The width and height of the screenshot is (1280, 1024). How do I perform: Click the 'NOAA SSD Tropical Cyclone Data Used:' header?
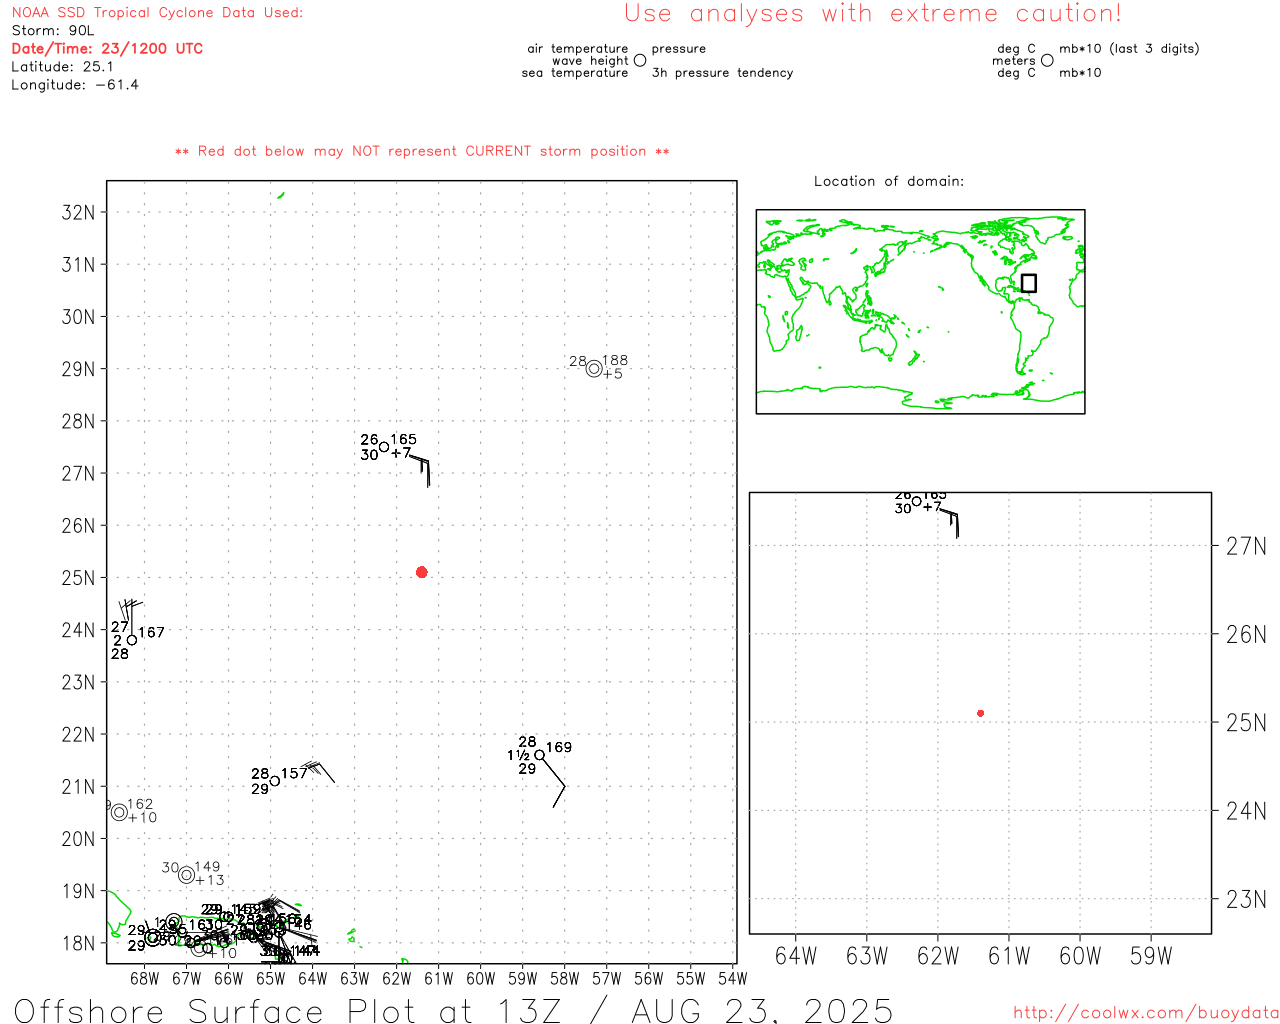[x=157, y=13]
